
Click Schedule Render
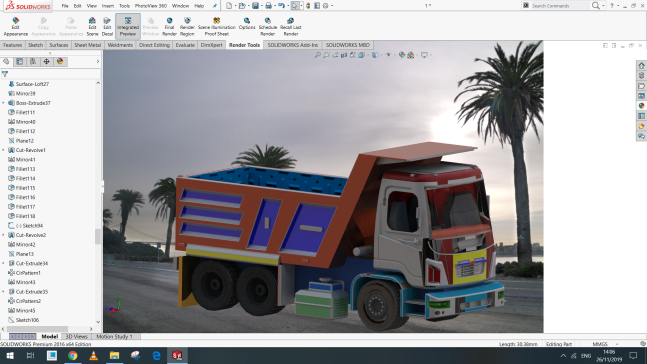267,27
